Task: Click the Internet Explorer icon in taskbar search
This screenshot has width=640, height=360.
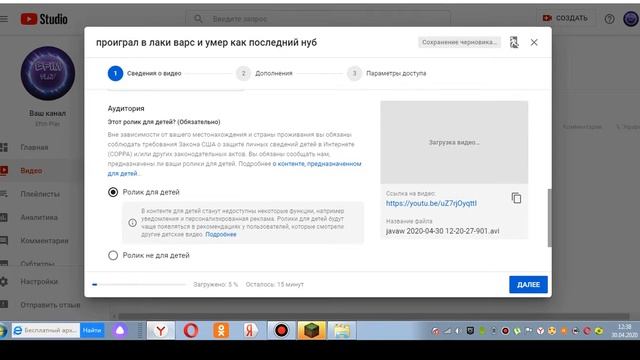Action: coord(18,330)
